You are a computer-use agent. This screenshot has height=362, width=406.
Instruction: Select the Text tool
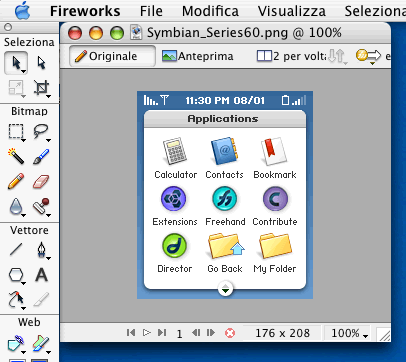pos(41,275)
